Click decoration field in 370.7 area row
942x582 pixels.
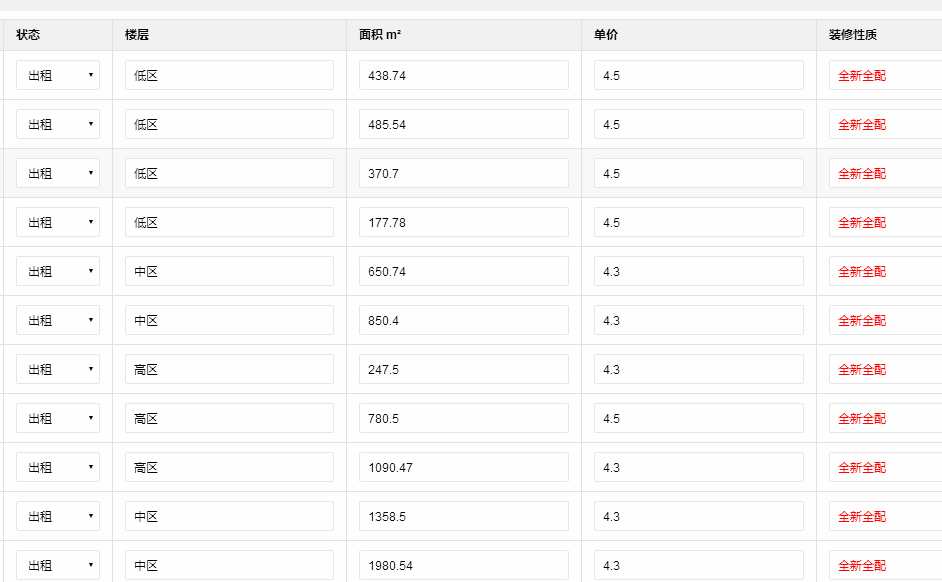point(885,173)
